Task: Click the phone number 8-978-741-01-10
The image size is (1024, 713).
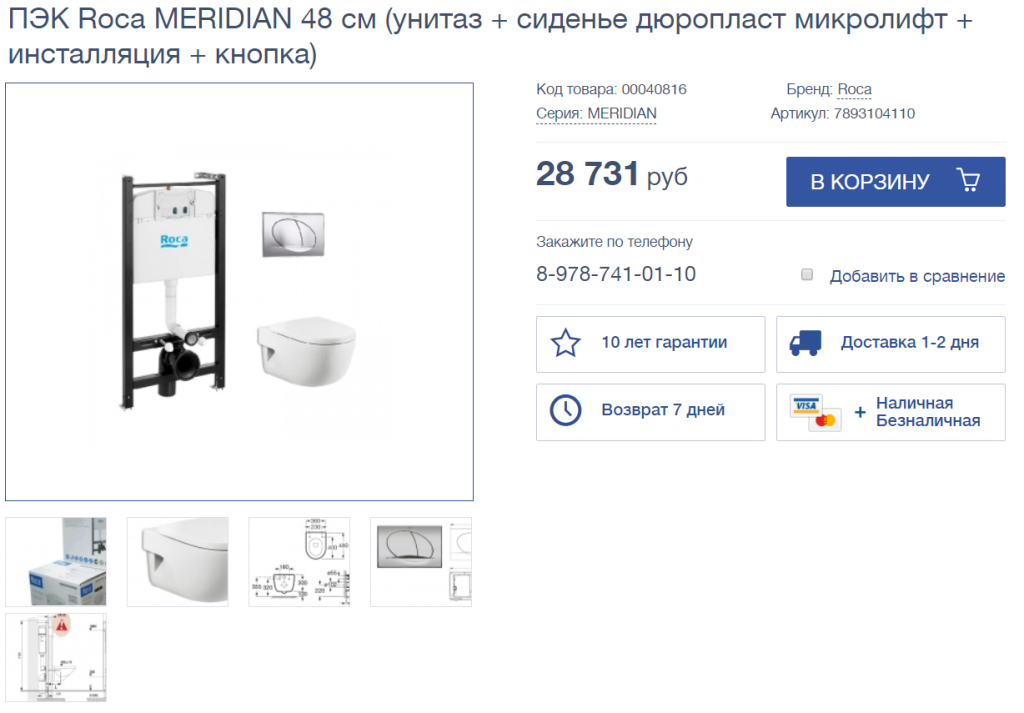Action: pyautogui.click(x=616, y=274)
